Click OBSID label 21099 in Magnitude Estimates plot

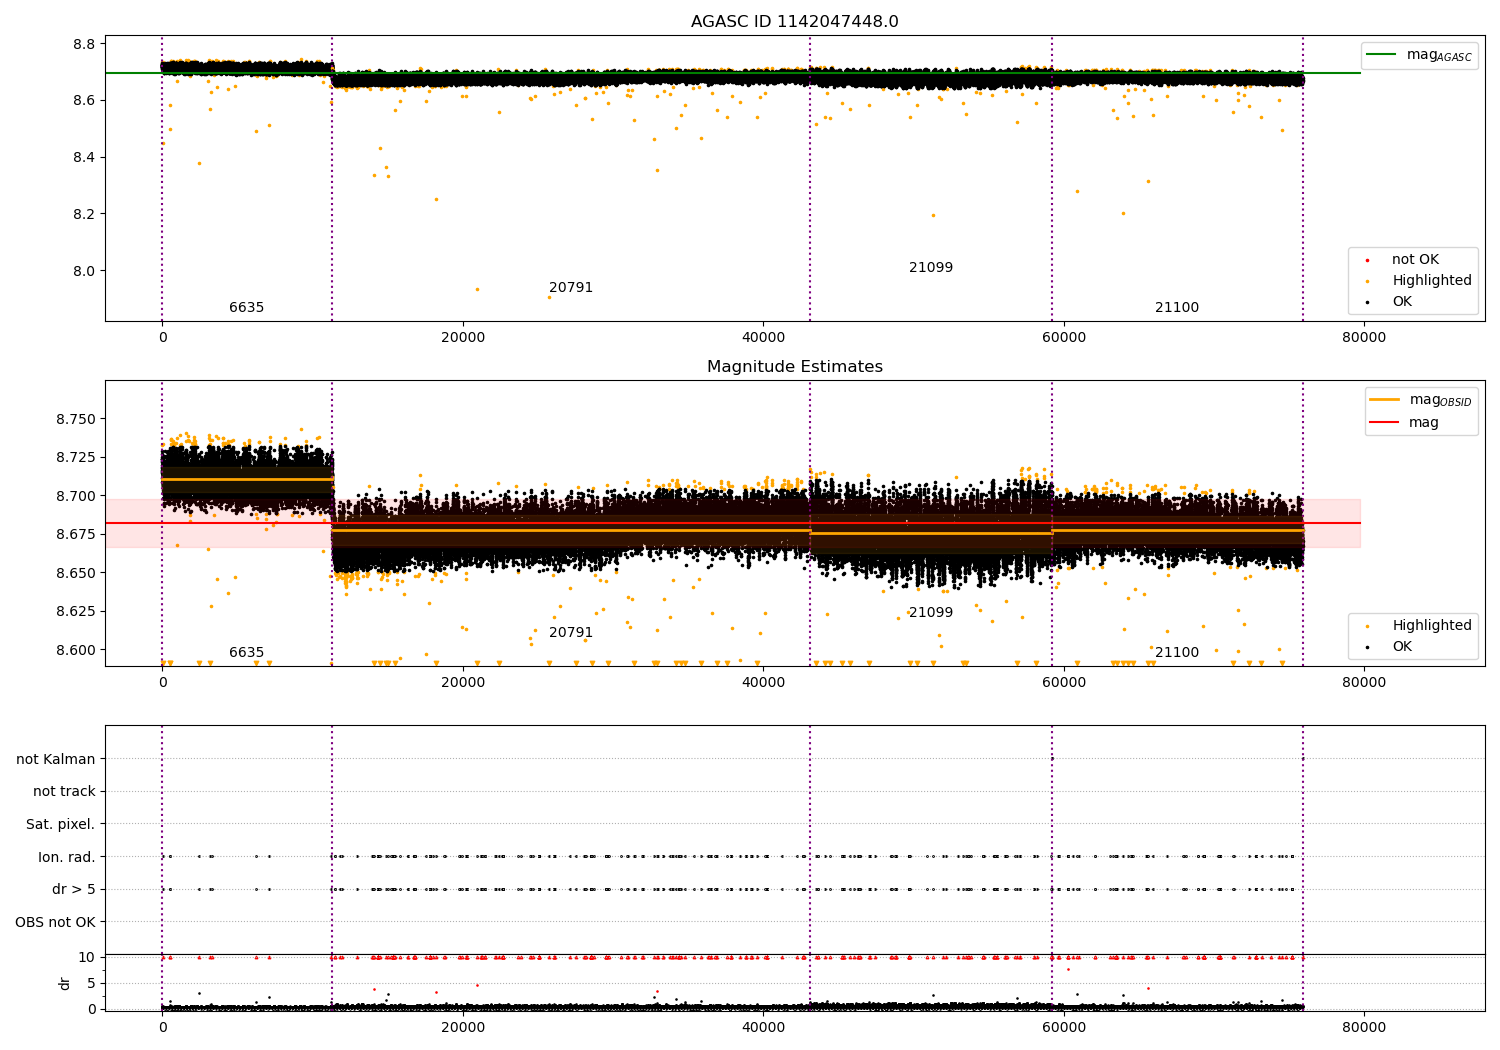point(931,613)
